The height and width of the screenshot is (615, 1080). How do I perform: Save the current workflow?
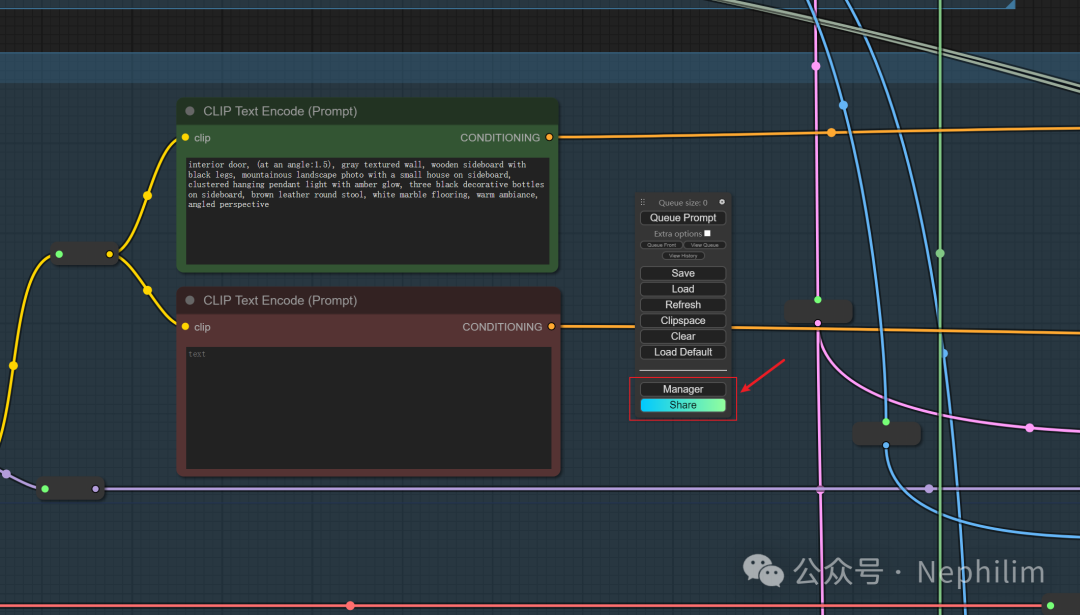pyautogui.click(x=683, y=273)
